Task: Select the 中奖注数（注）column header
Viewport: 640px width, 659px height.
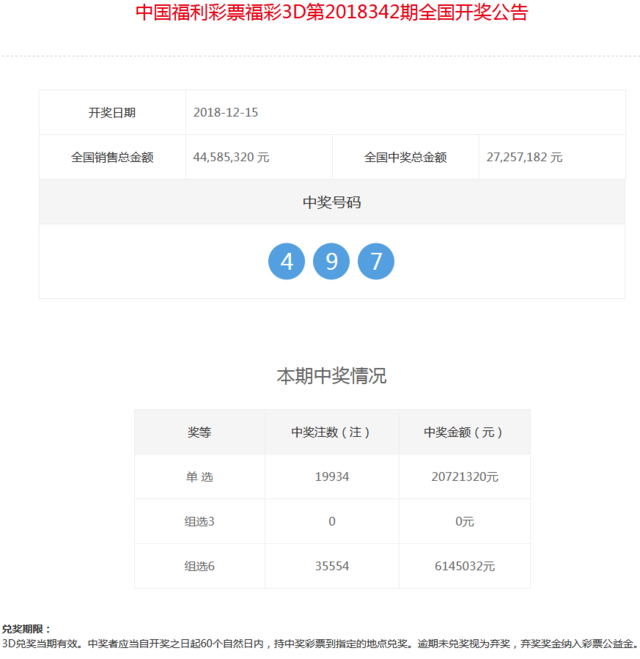Action: coord(332,432)
